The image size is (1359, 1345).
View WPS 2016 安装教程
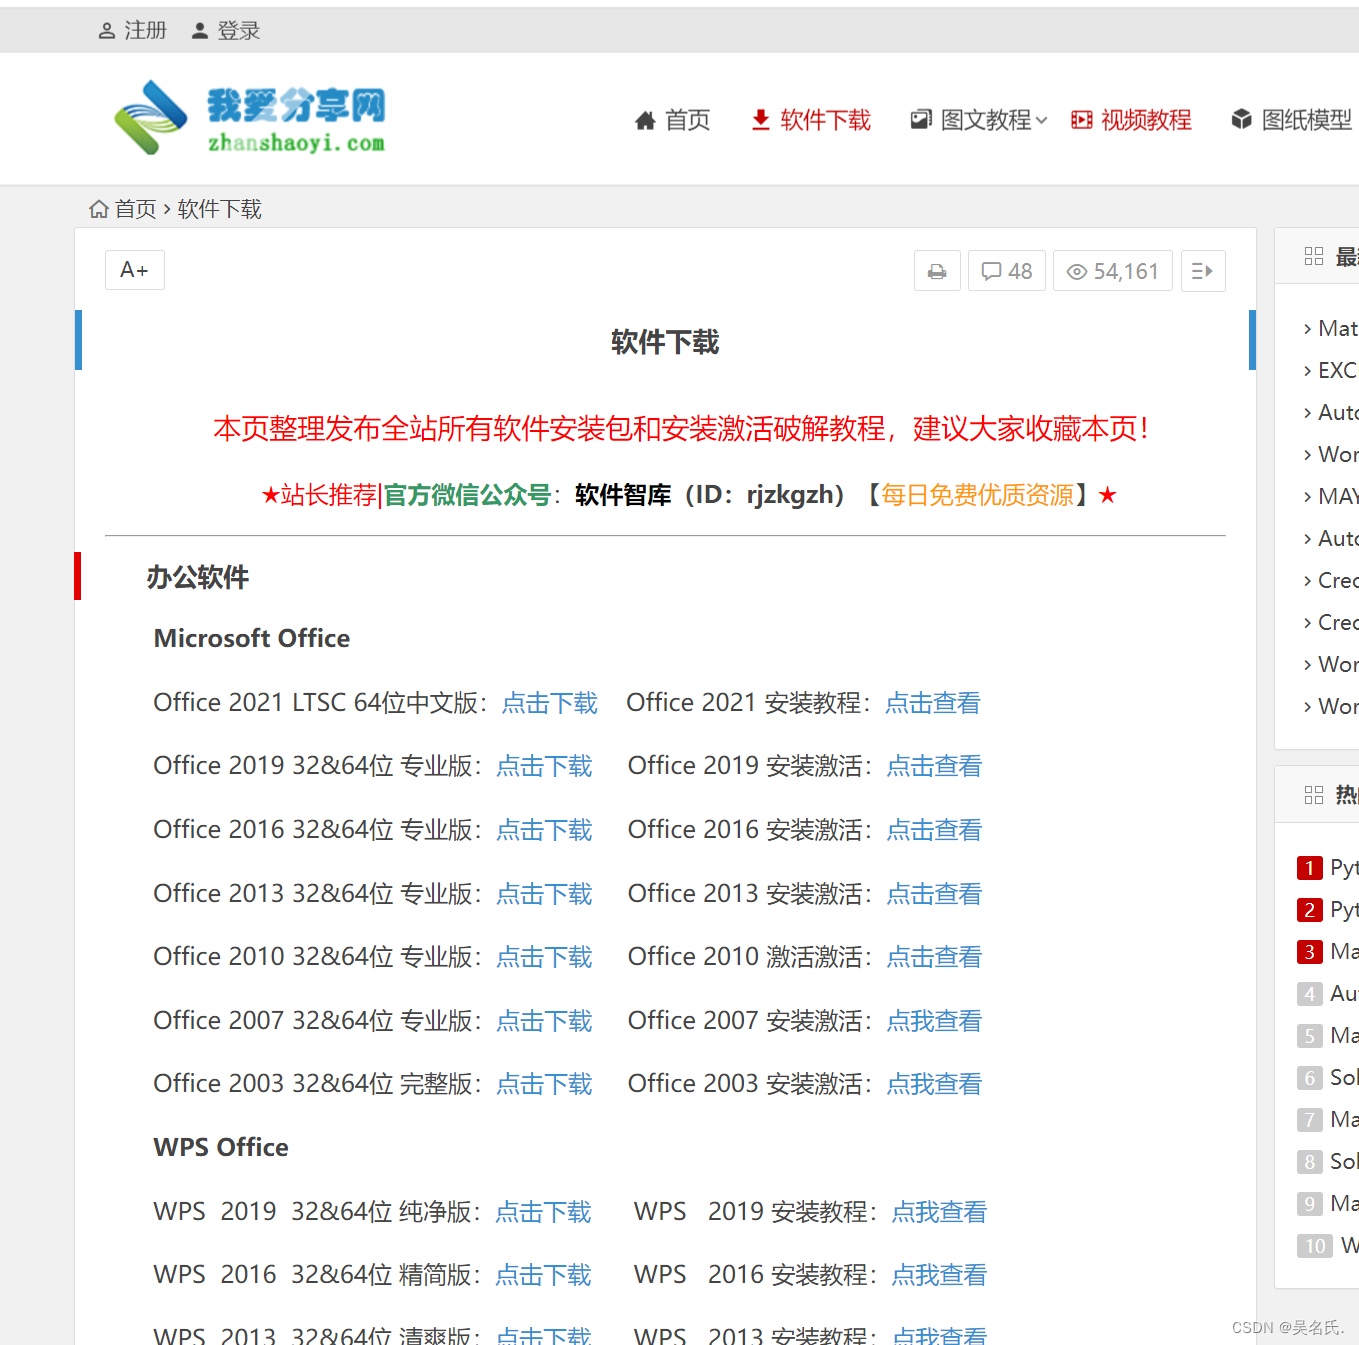click(x=939, y=1275)
